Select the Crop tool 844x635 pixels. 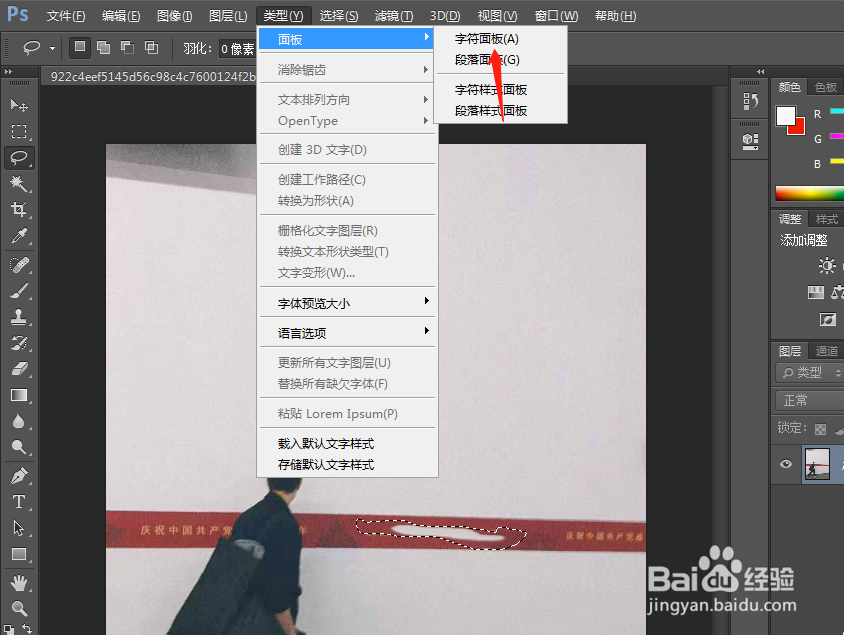20,211
